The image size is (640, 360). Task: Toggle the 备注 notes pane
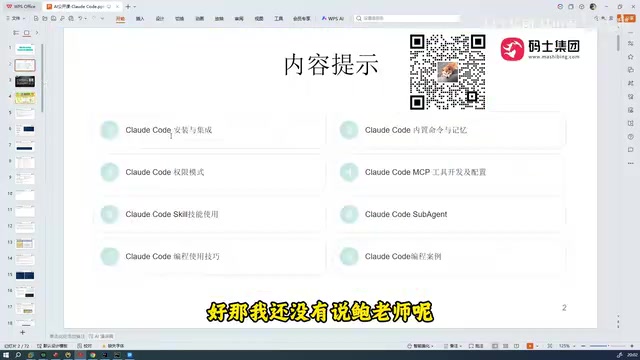(453, 346)
